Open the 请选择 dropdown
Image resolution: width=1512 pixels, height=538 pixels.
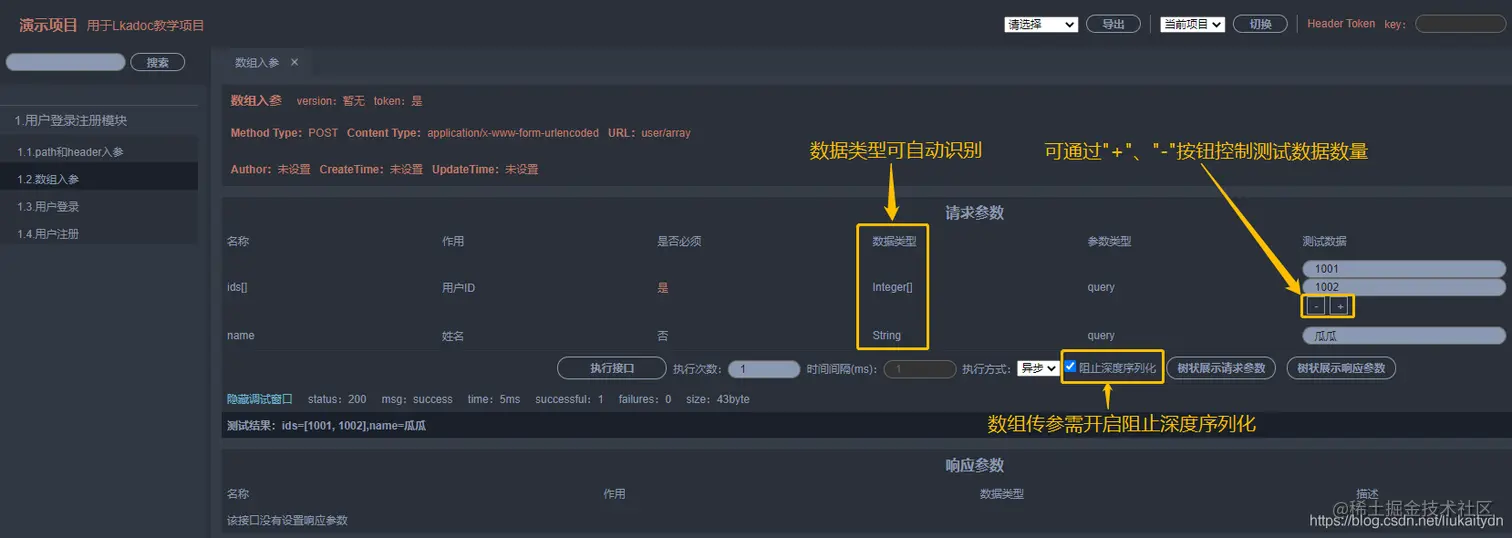click(1041, 25)
